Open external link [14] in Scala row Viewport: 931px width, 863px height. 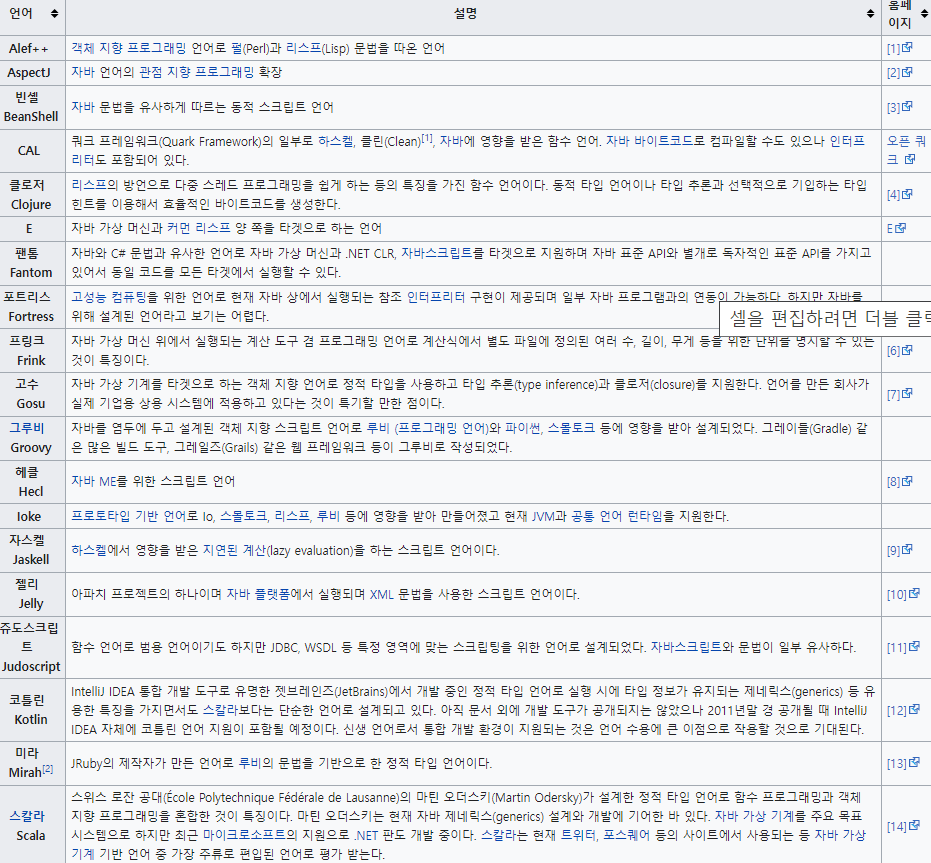[902, 826]
